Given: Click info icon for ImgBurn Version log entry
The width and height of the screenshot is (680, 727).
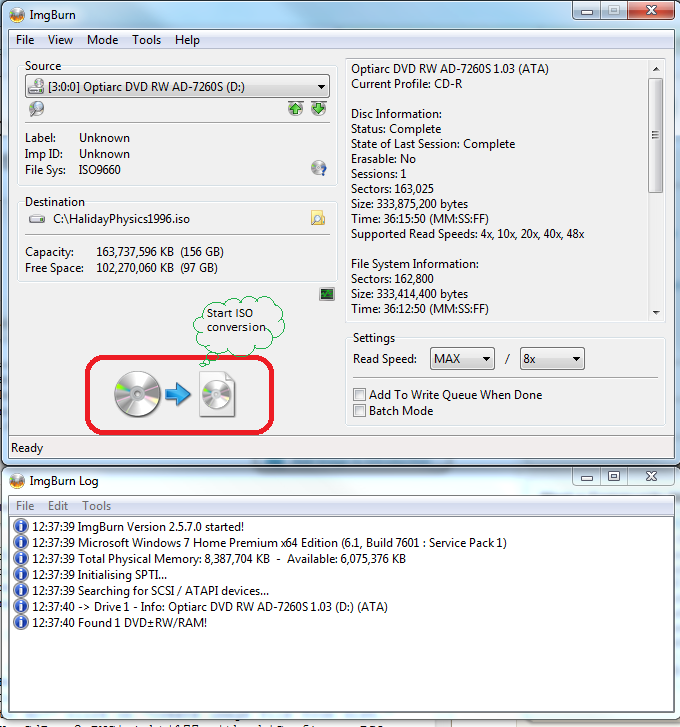Looking at the screenshot, I should (20, 526).
